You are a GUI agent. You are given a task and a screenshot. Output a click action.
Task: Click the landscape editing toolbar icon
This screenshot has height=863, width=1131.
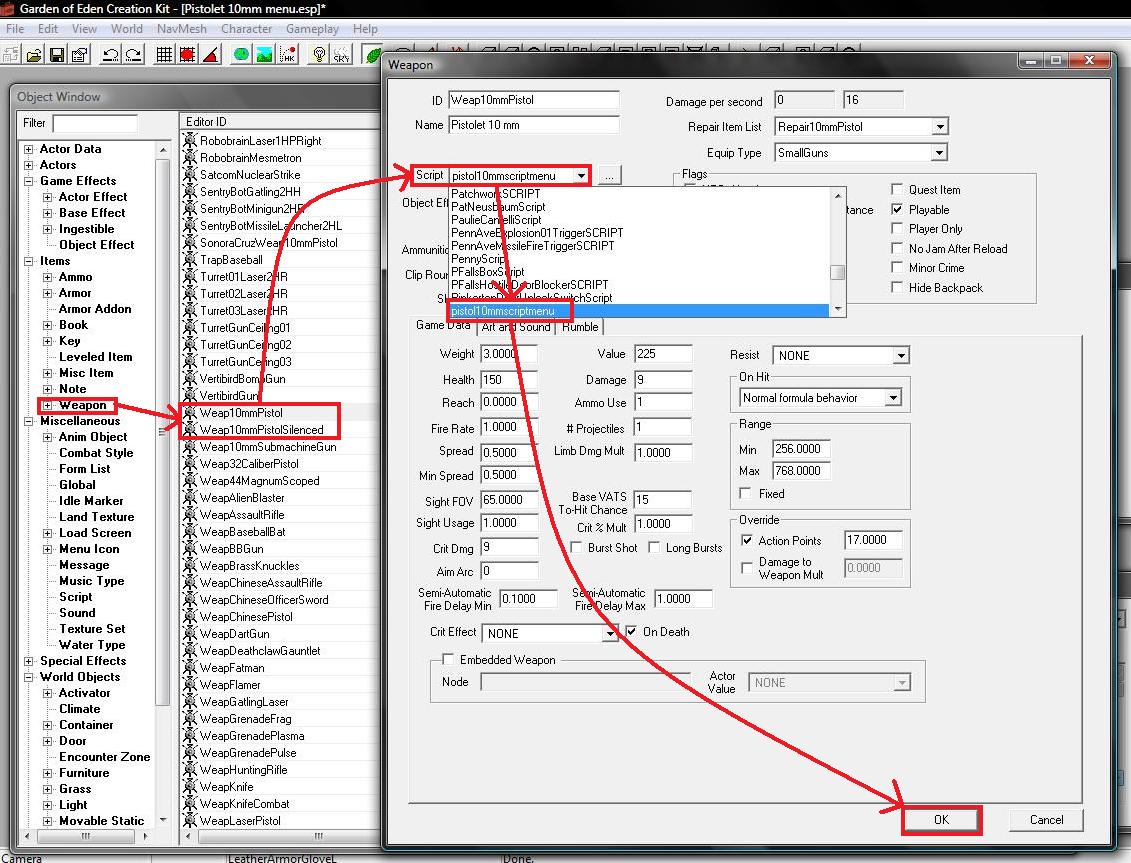264,54
